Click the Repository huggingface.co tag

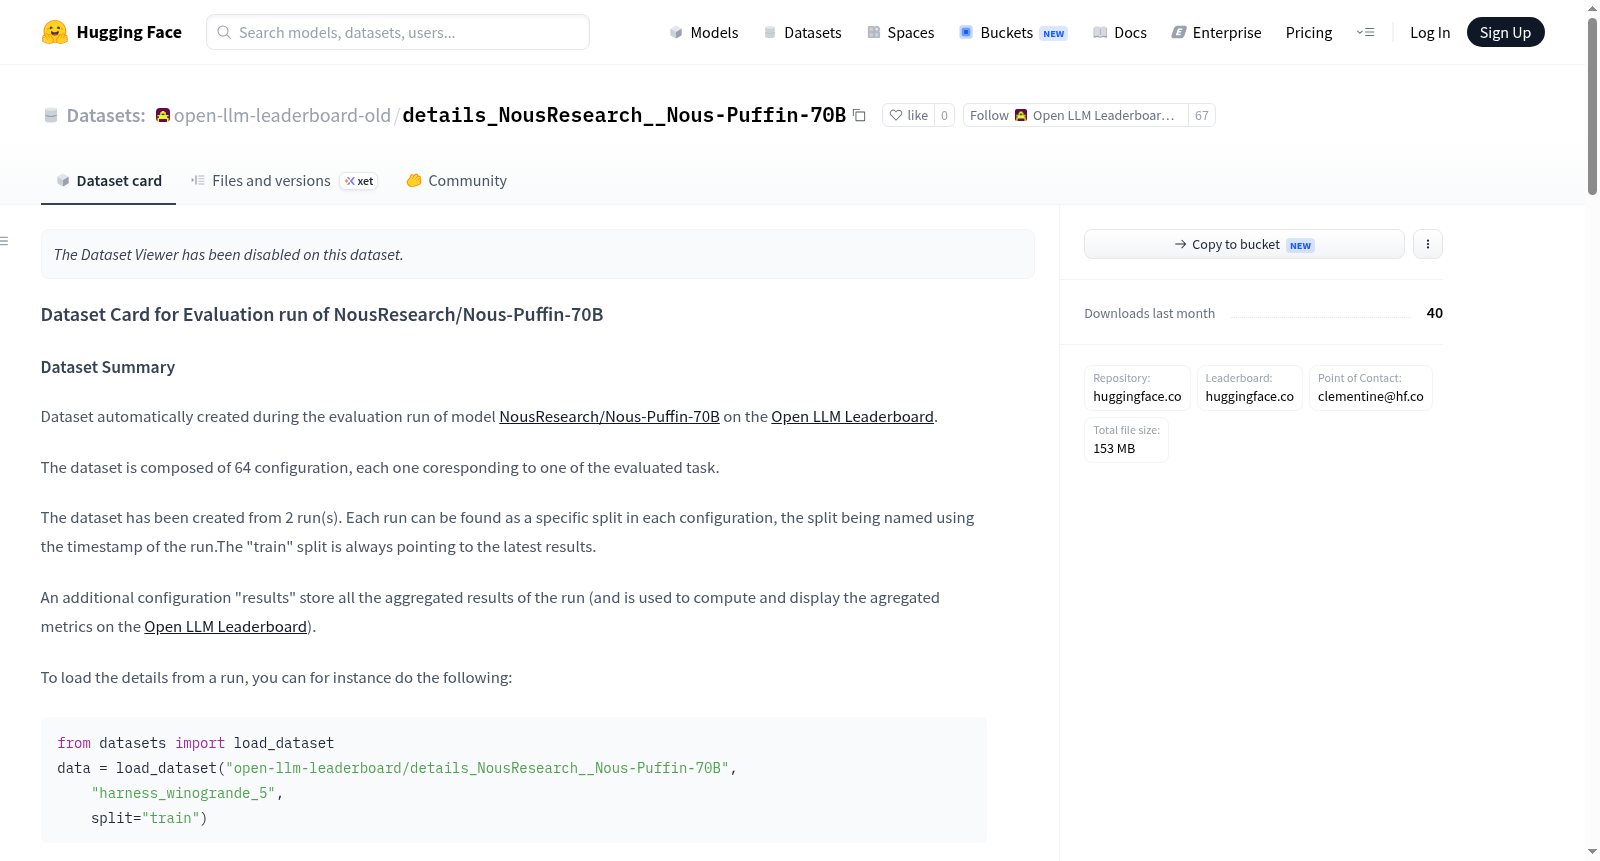coord(1137,388)
